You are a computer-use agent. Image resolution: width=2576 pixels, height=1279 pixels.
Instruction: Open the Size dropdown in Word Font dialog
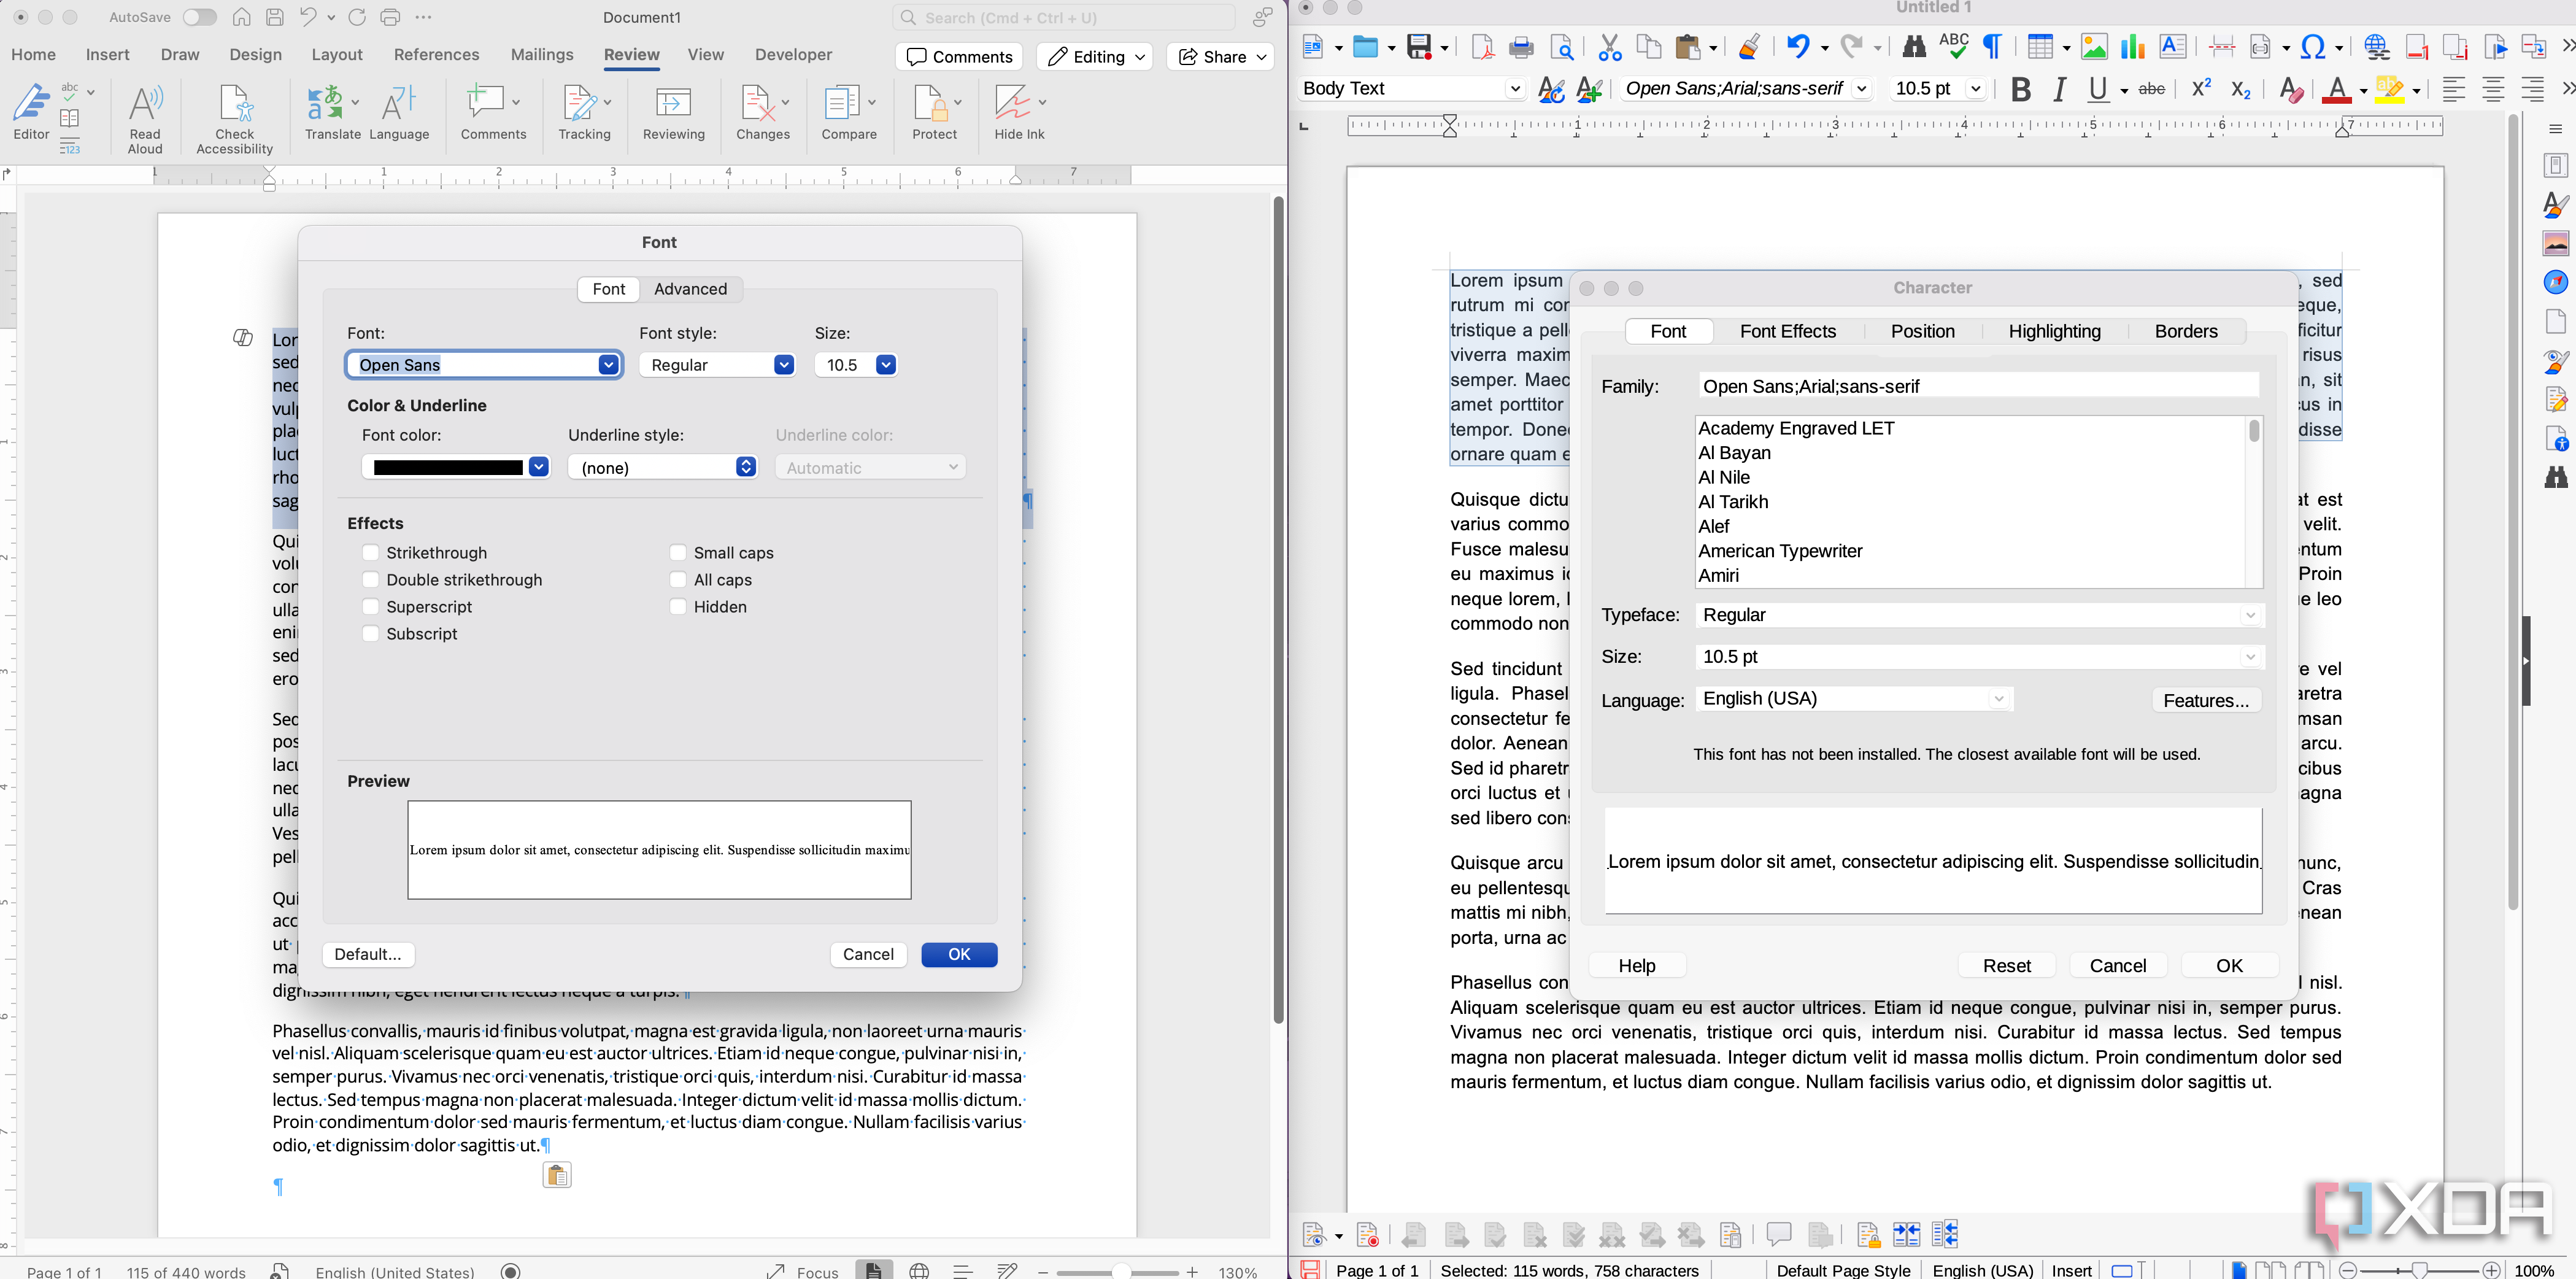[x=886, y=365]
